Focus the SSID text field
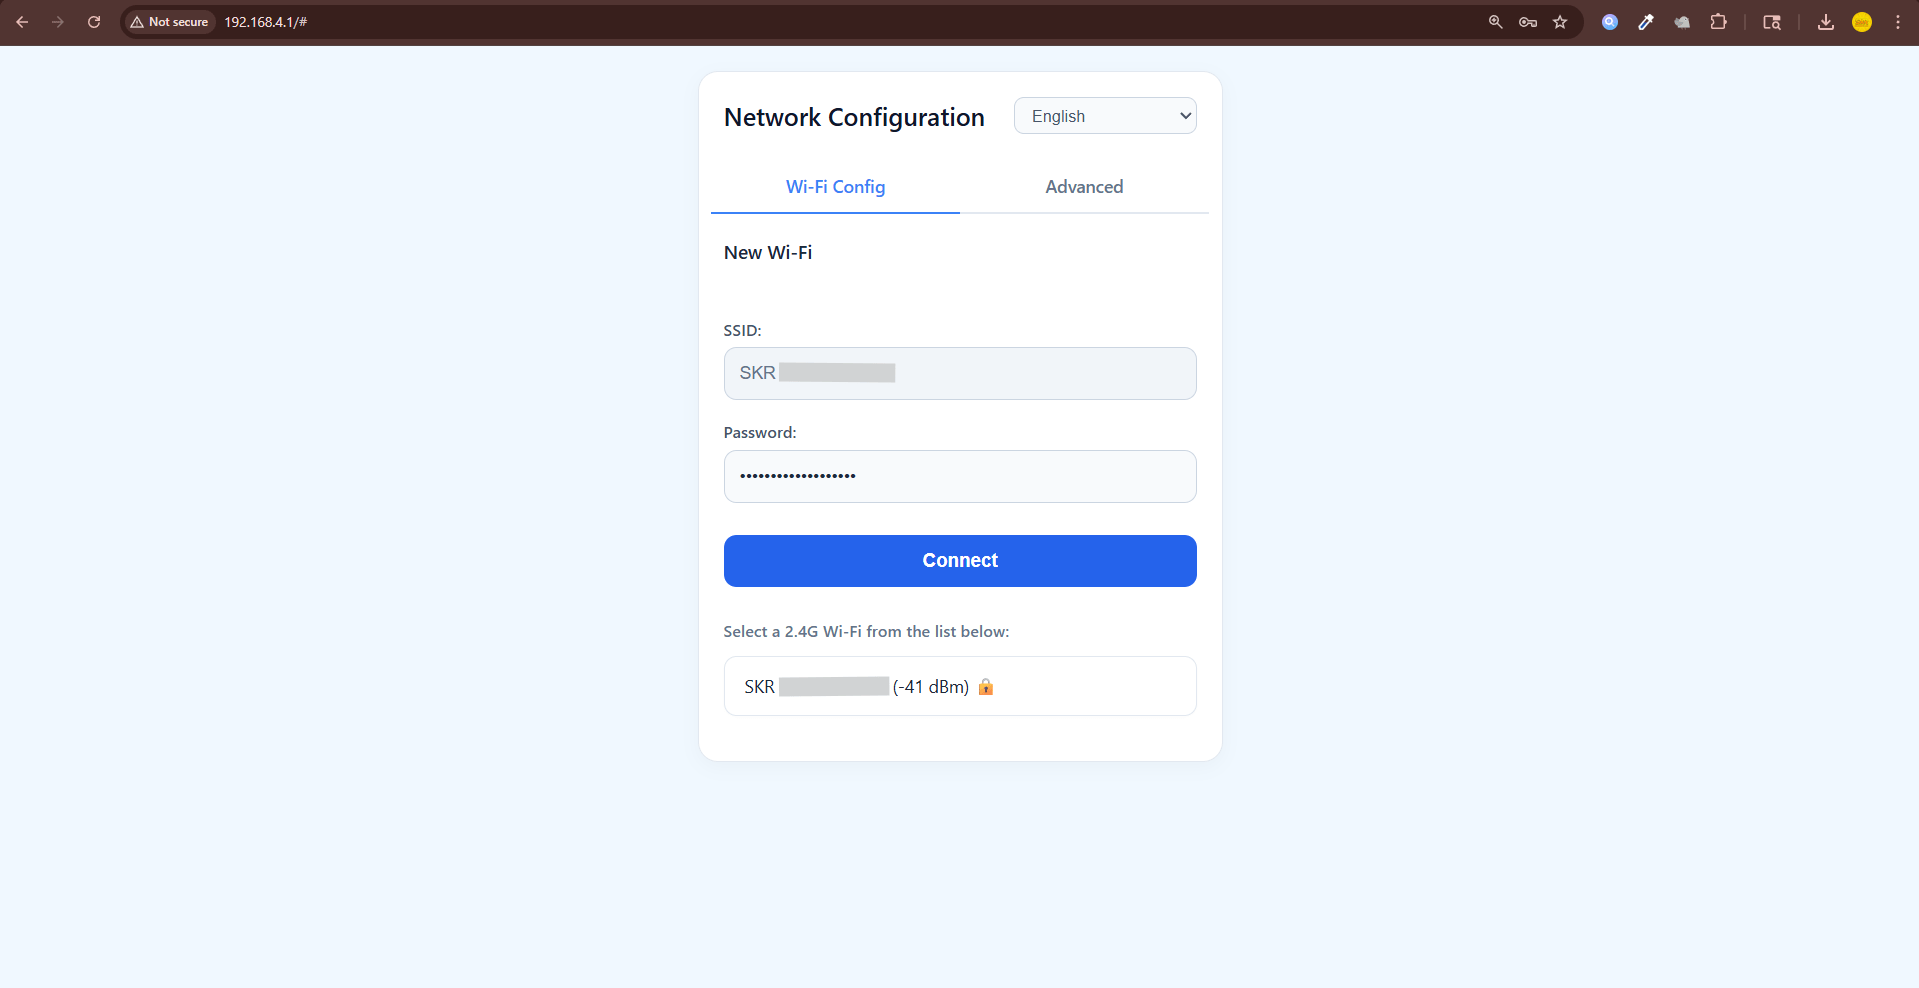The image size is (1919, 988). pos(959,373)
